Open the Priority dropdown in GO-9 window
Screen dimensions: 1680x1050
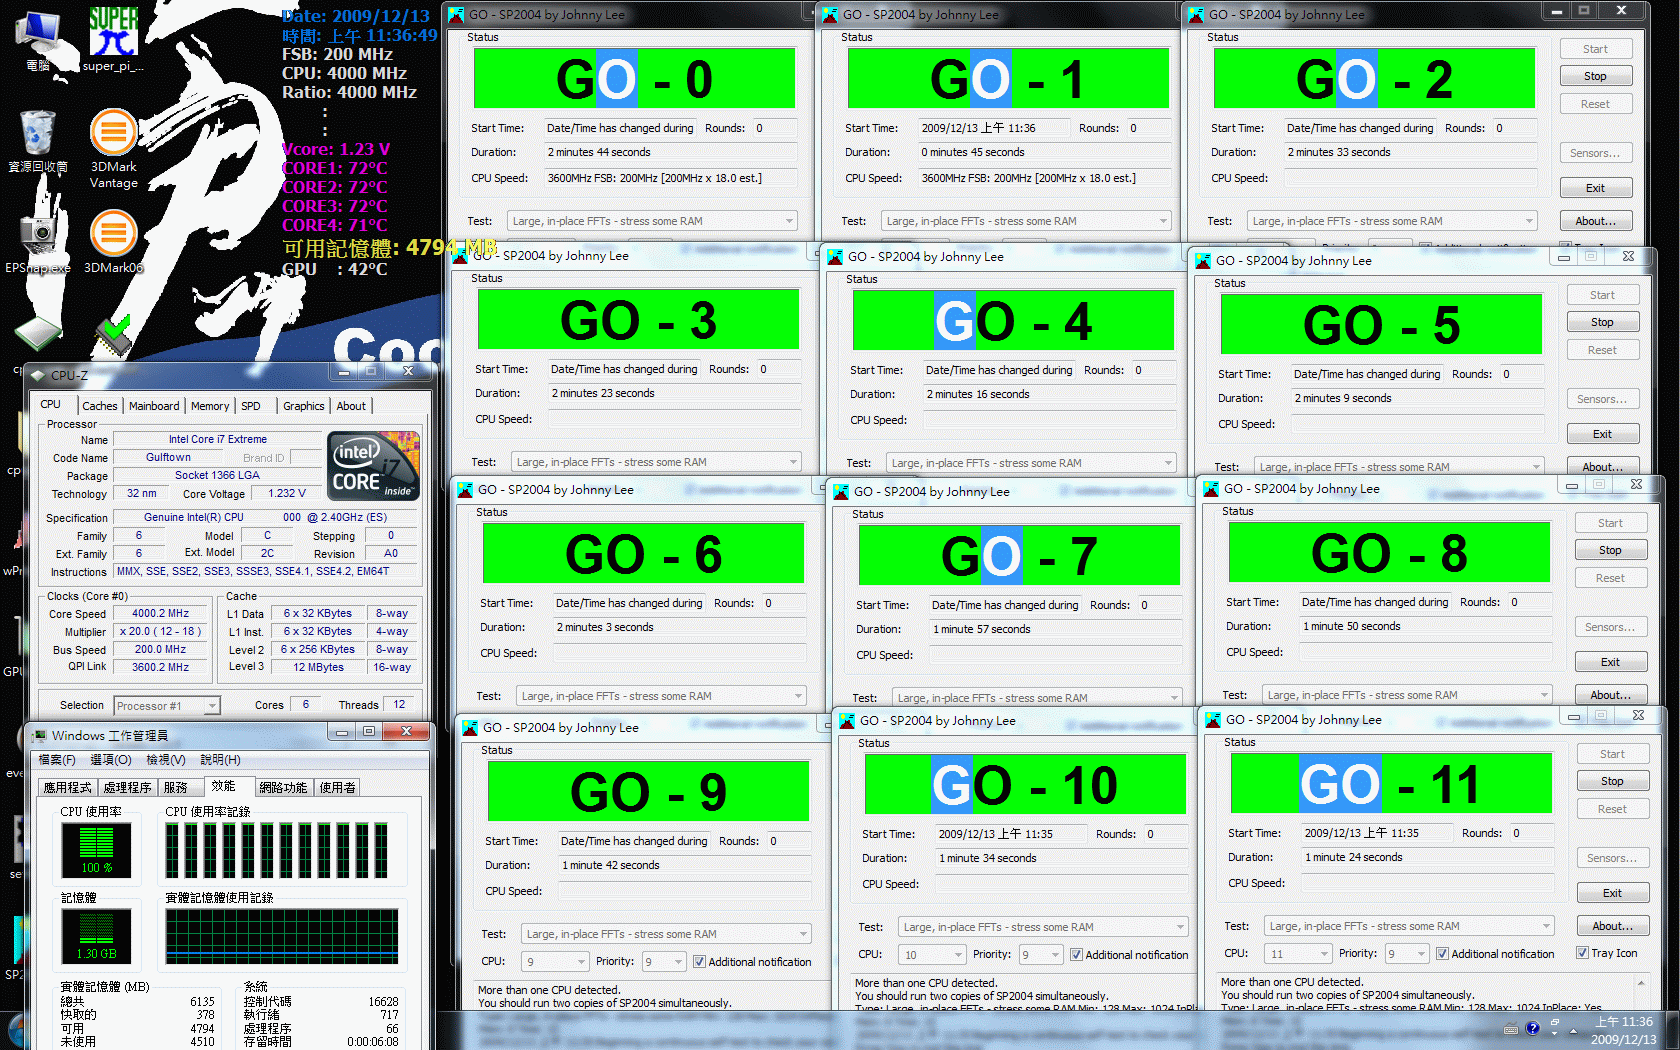(664, 962)
